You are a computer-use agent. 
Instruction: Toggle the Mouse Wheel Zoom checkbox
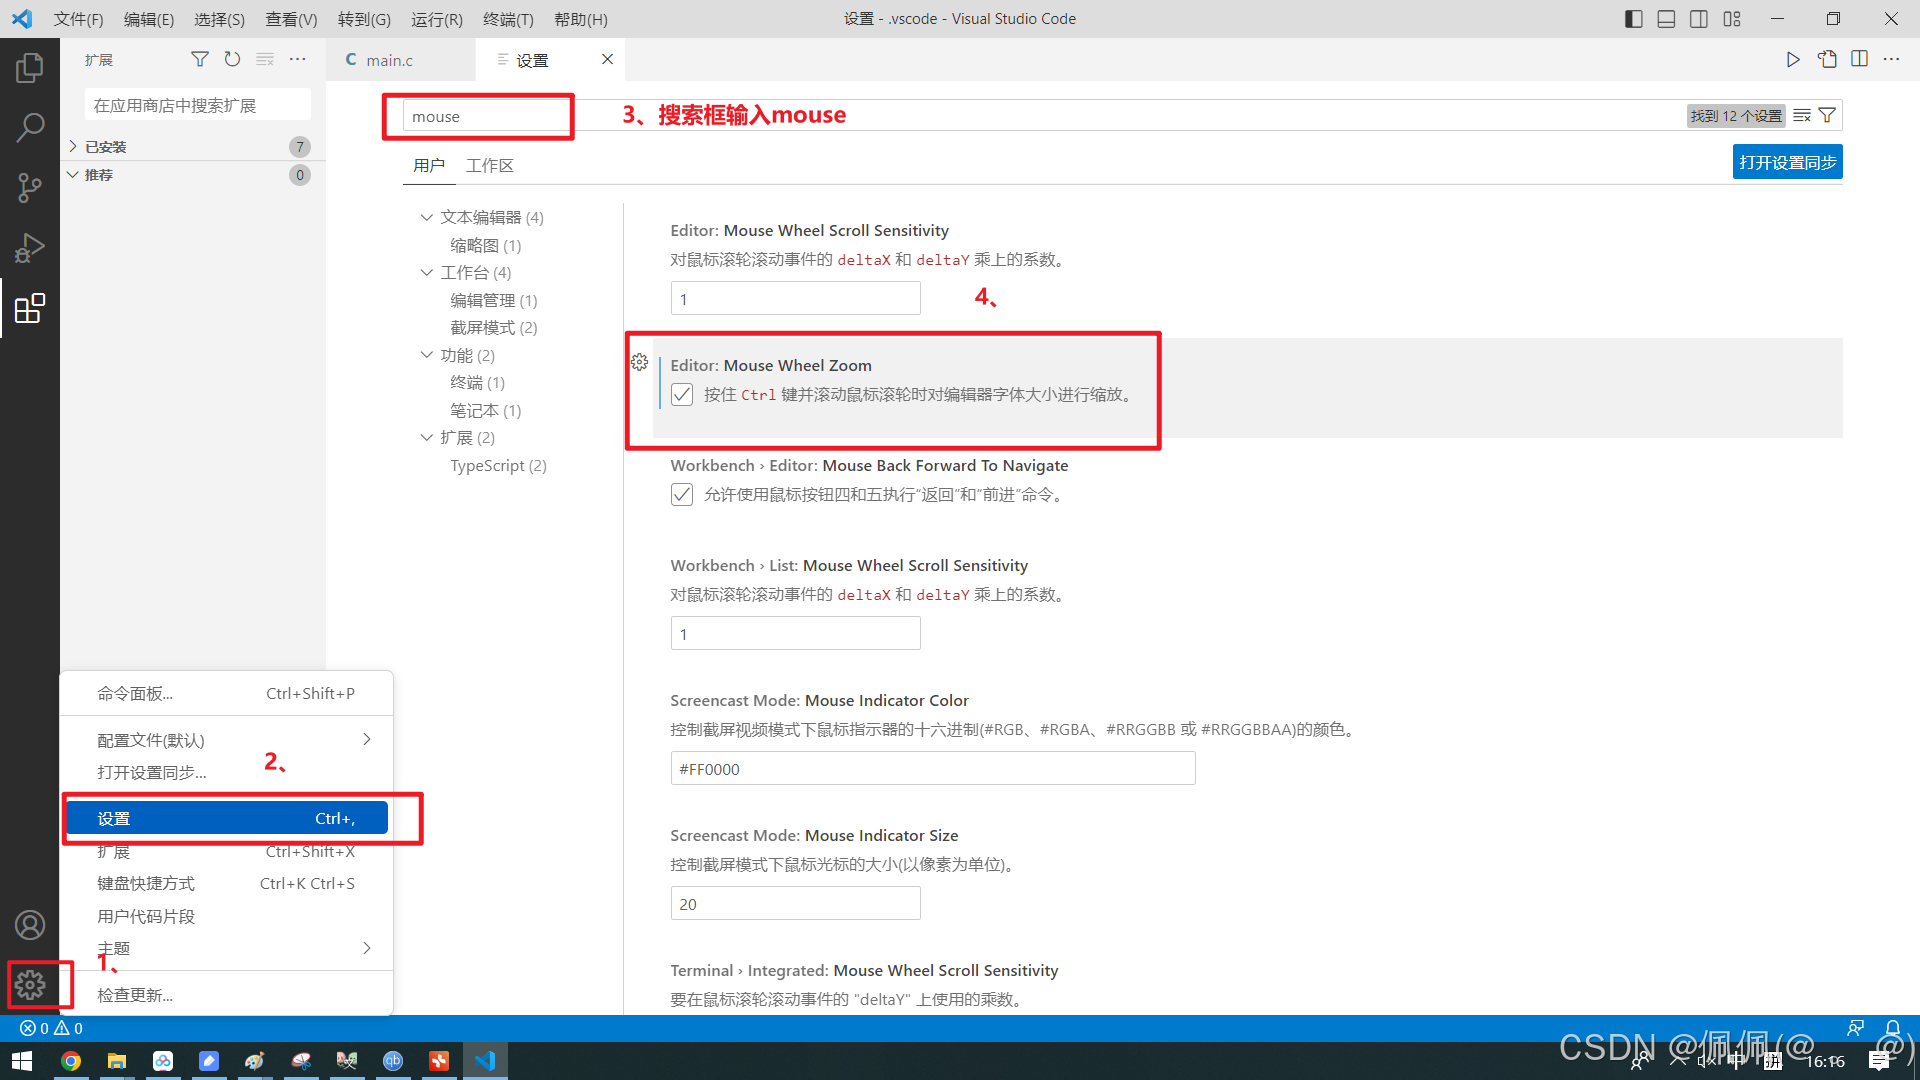coord(682,395)
